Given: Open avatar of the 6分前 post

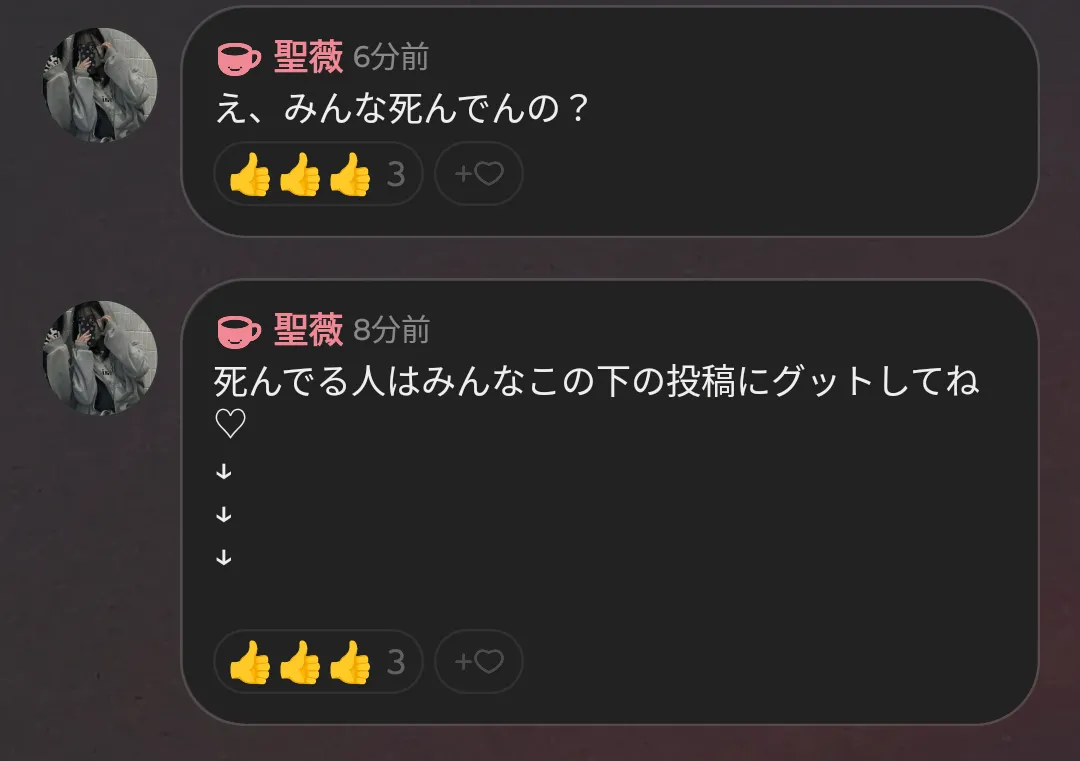Looking at the screenshot, I should click(101, 85).
